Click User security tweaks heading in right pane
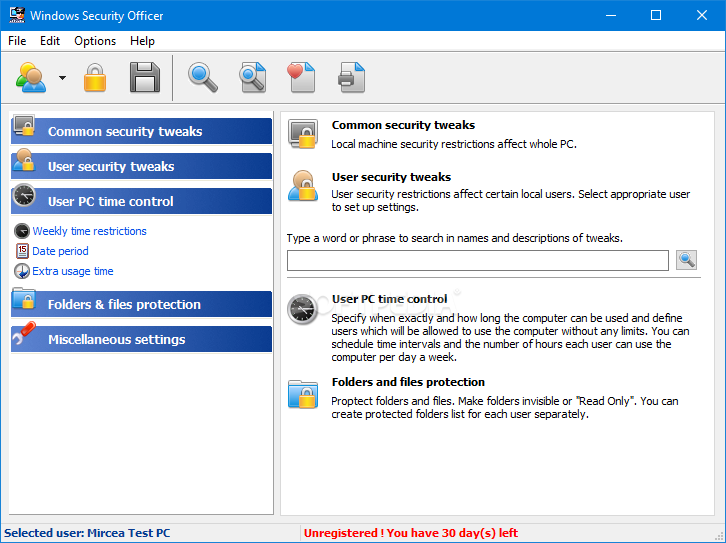The image size is (726, 543). point(391,177)
